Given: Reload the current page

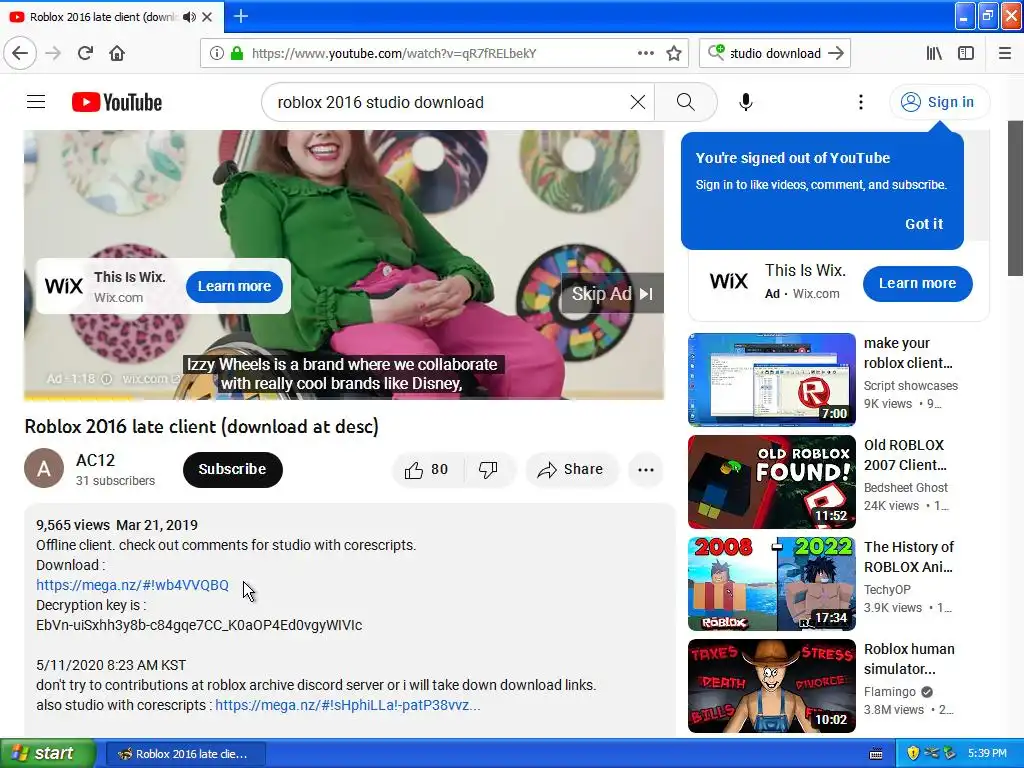Looking at the screenshot, I should [85, 53].
